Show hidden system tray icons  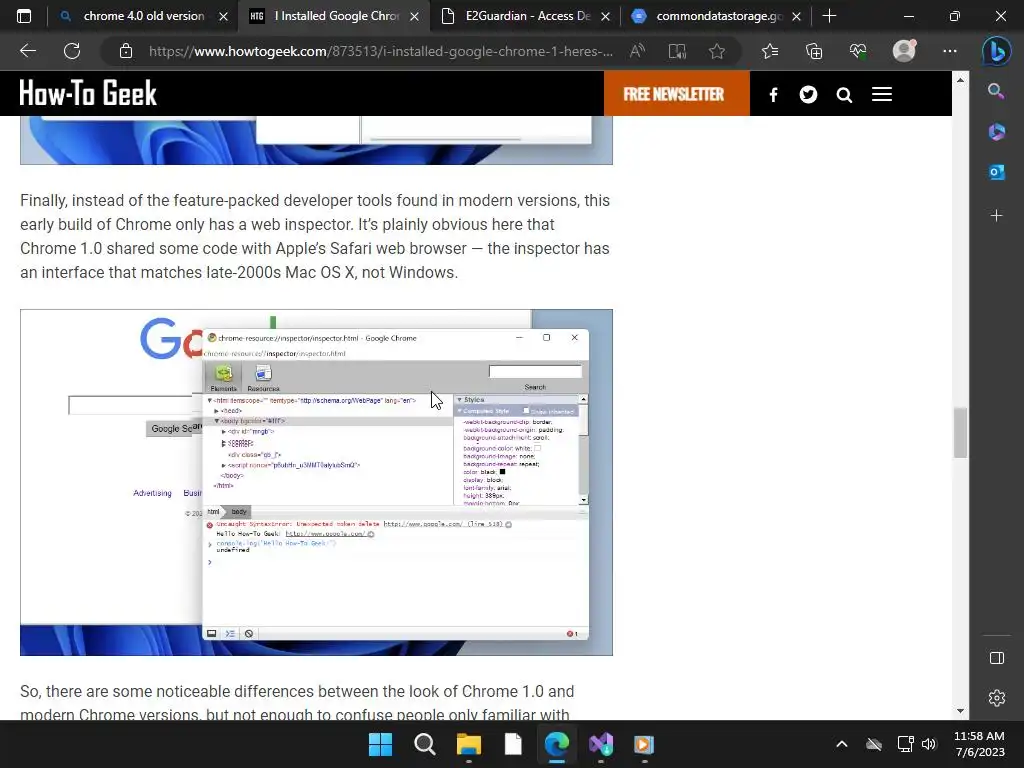click(x=842, y=744)
